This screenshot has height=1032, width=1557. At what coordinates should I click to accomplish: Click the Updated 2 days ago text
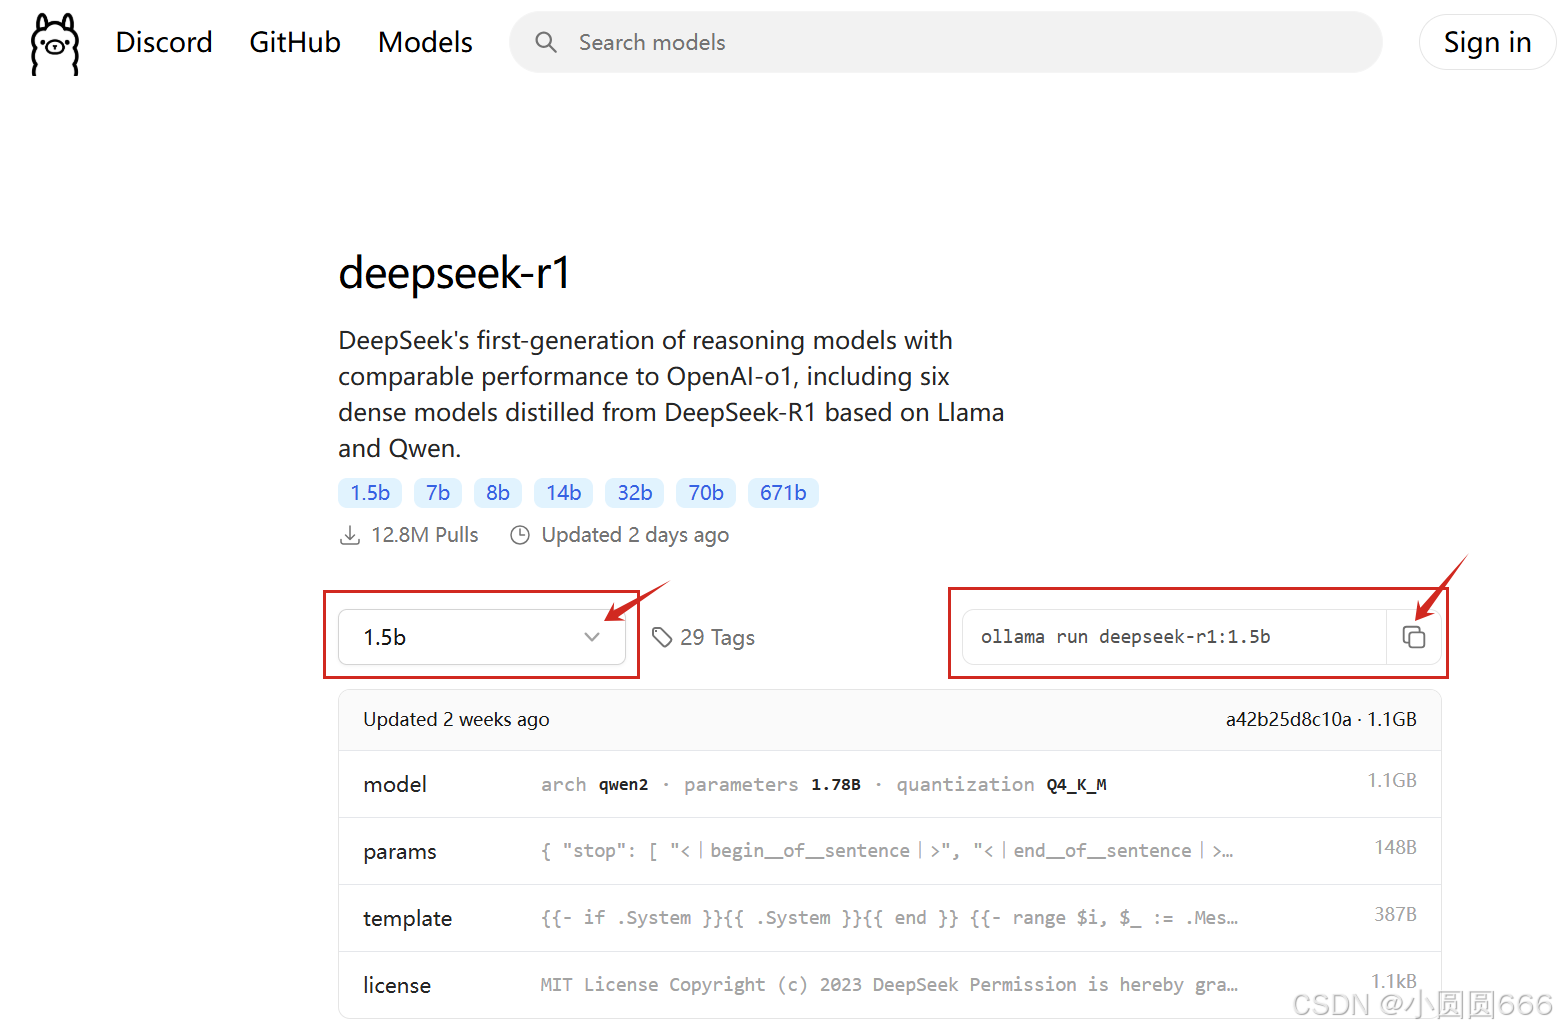pos(635,535)
